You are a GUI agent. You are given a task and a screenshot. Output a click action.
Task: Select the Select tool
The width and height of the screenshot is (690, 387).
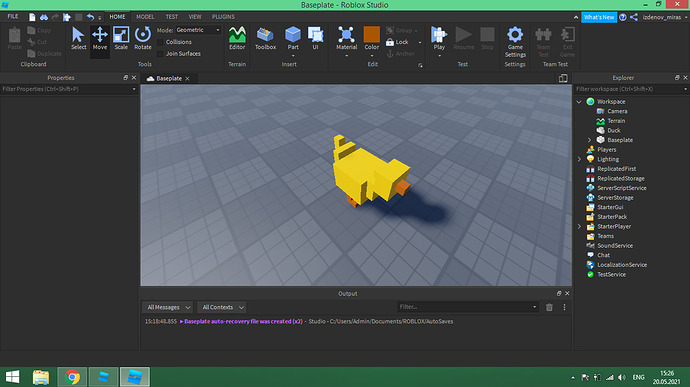click(78, 38)
